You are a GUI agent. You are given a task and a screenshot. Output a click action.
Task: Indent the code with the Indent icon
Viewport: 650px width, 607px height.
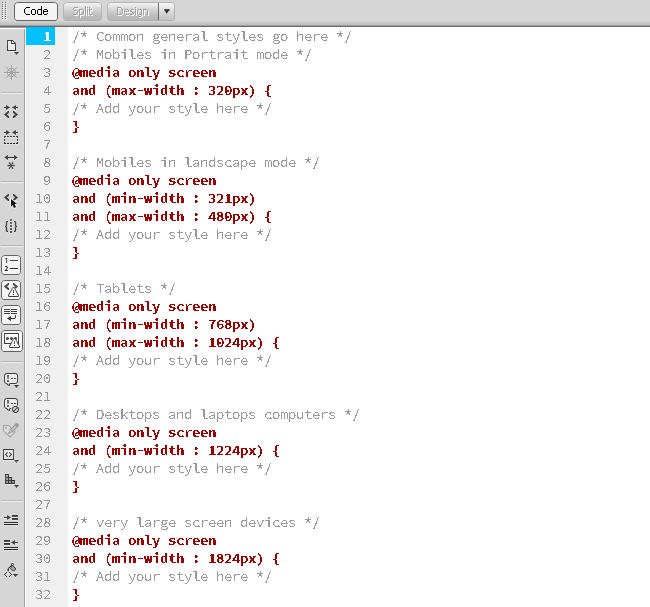12,519
